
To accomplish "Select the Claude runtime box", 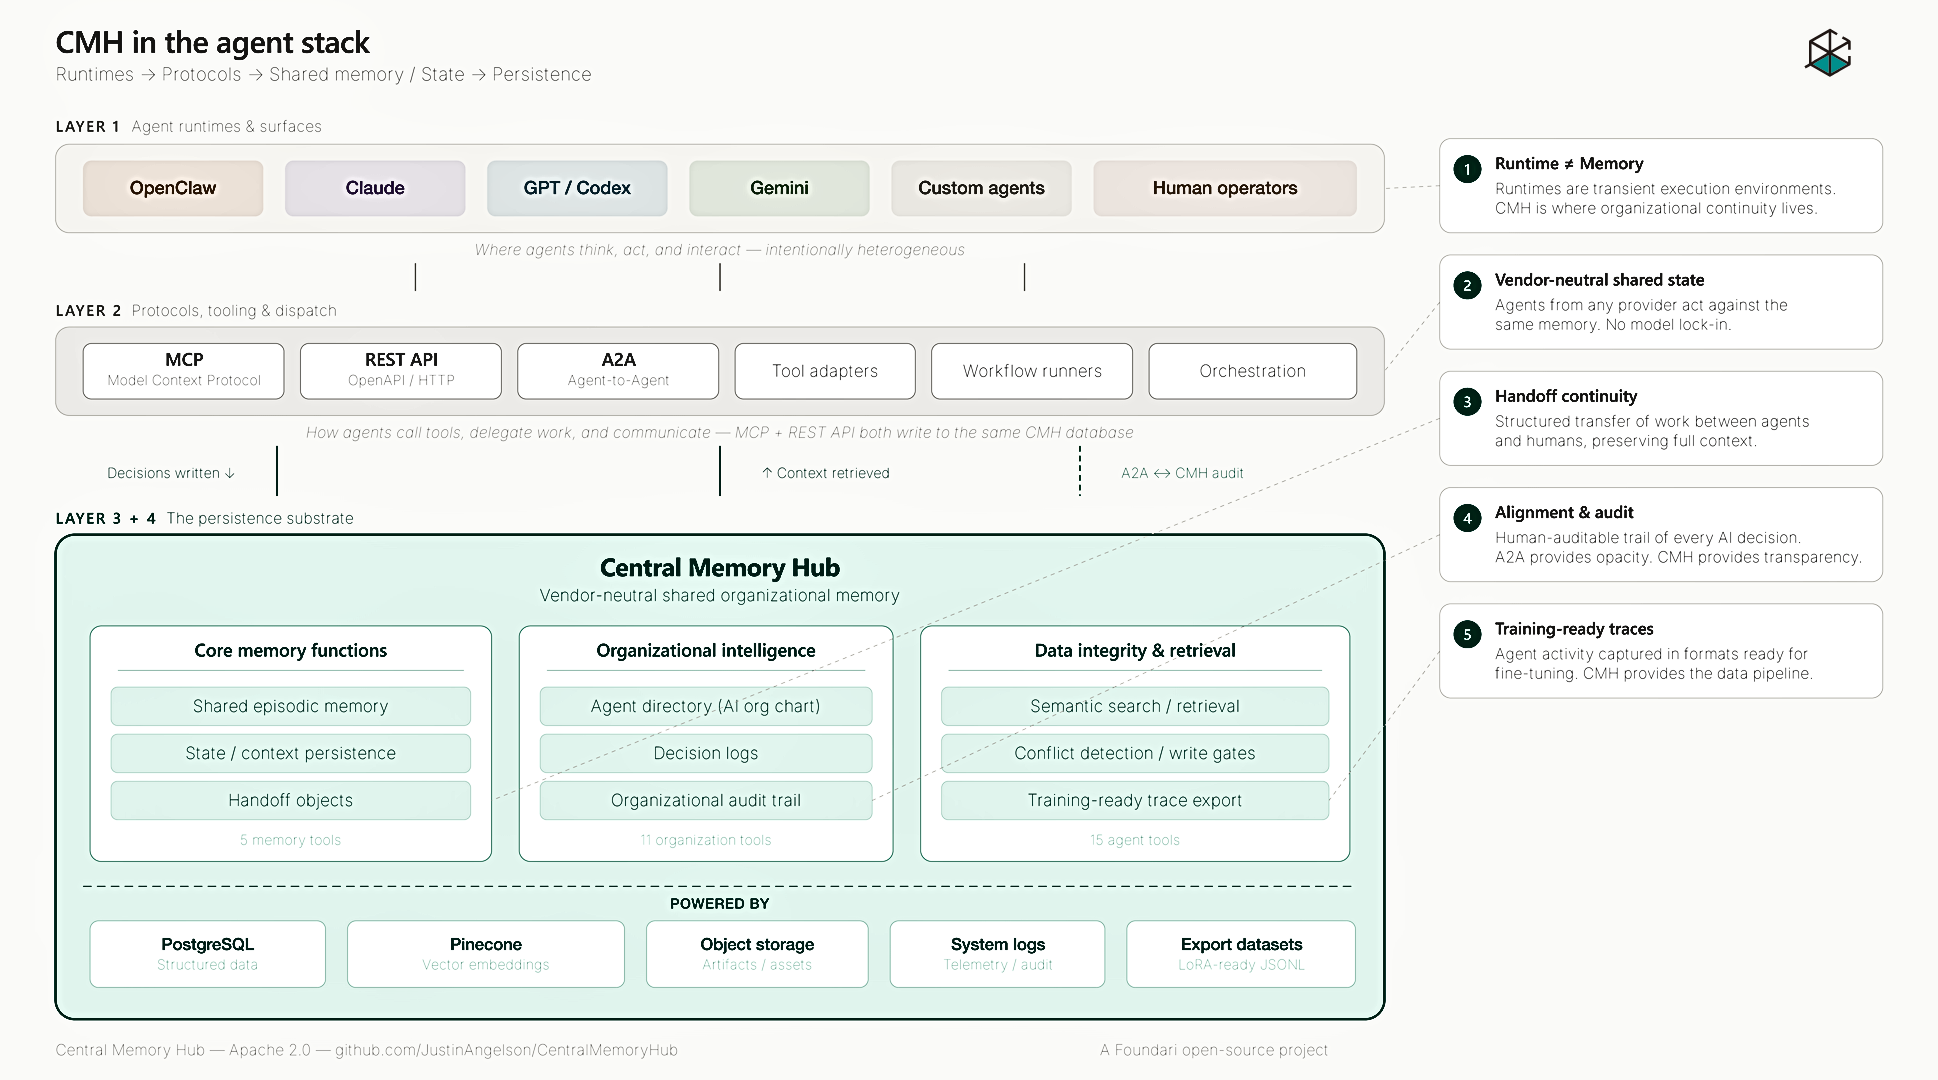I will (375, 188).
